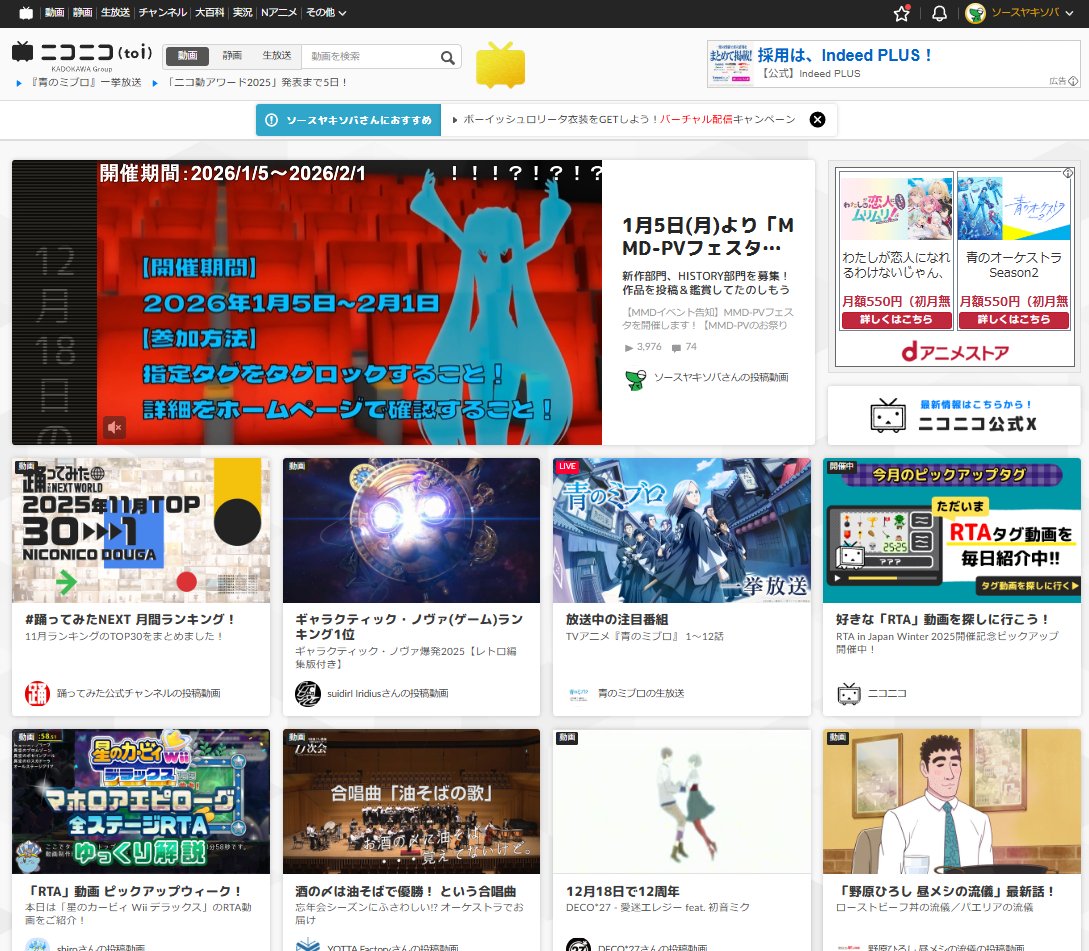
Task: Click the ニコニコ (toi) logo
Action: pos(82,52)
